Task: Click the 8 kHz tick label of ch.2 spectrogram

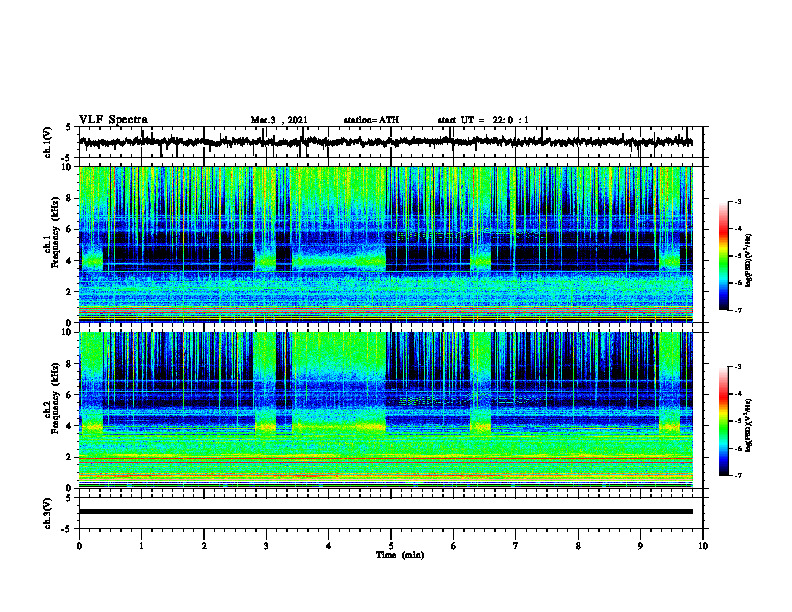Action: [69, 364]
